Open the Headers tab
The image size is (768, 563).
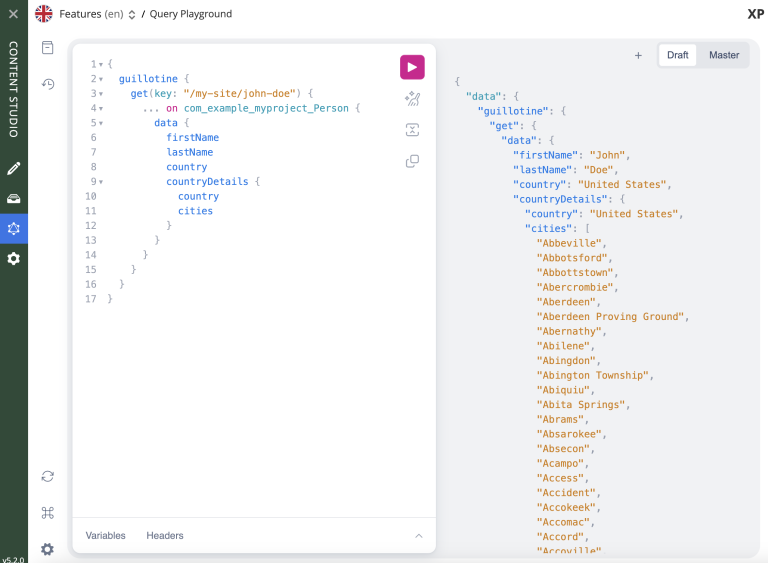pyautogui.click(x=165, y=536)
